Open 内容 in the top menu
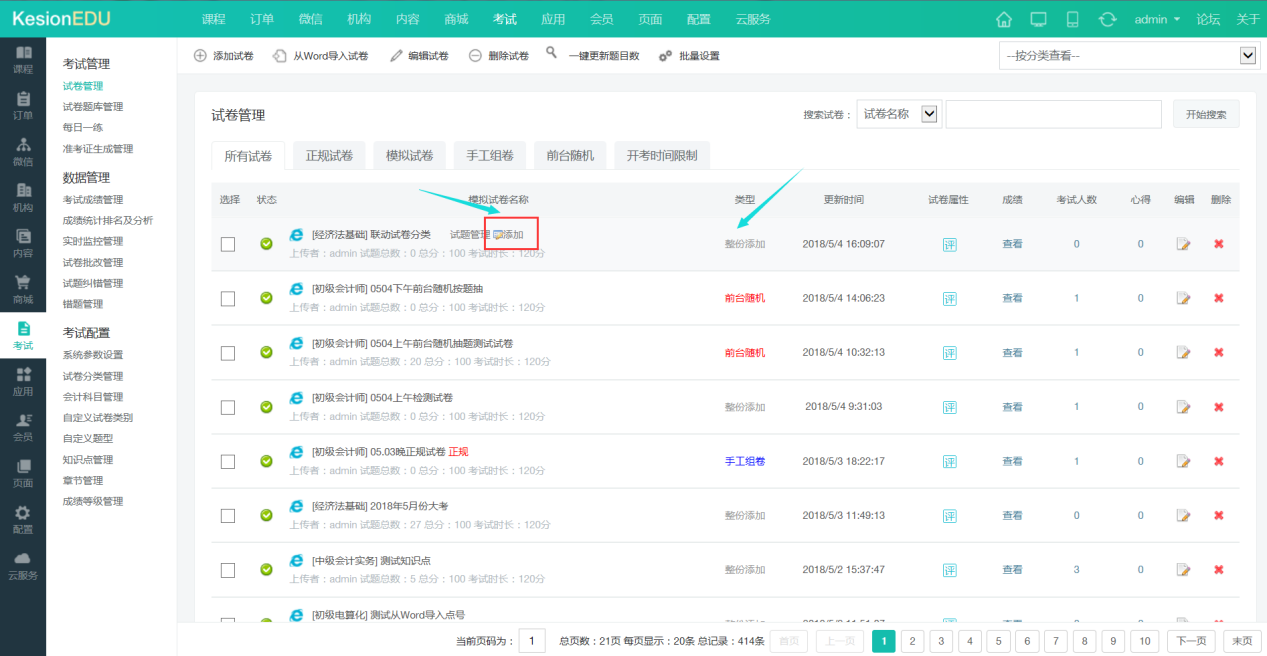Screen dimensions: 1267x656 click(407, 19)
